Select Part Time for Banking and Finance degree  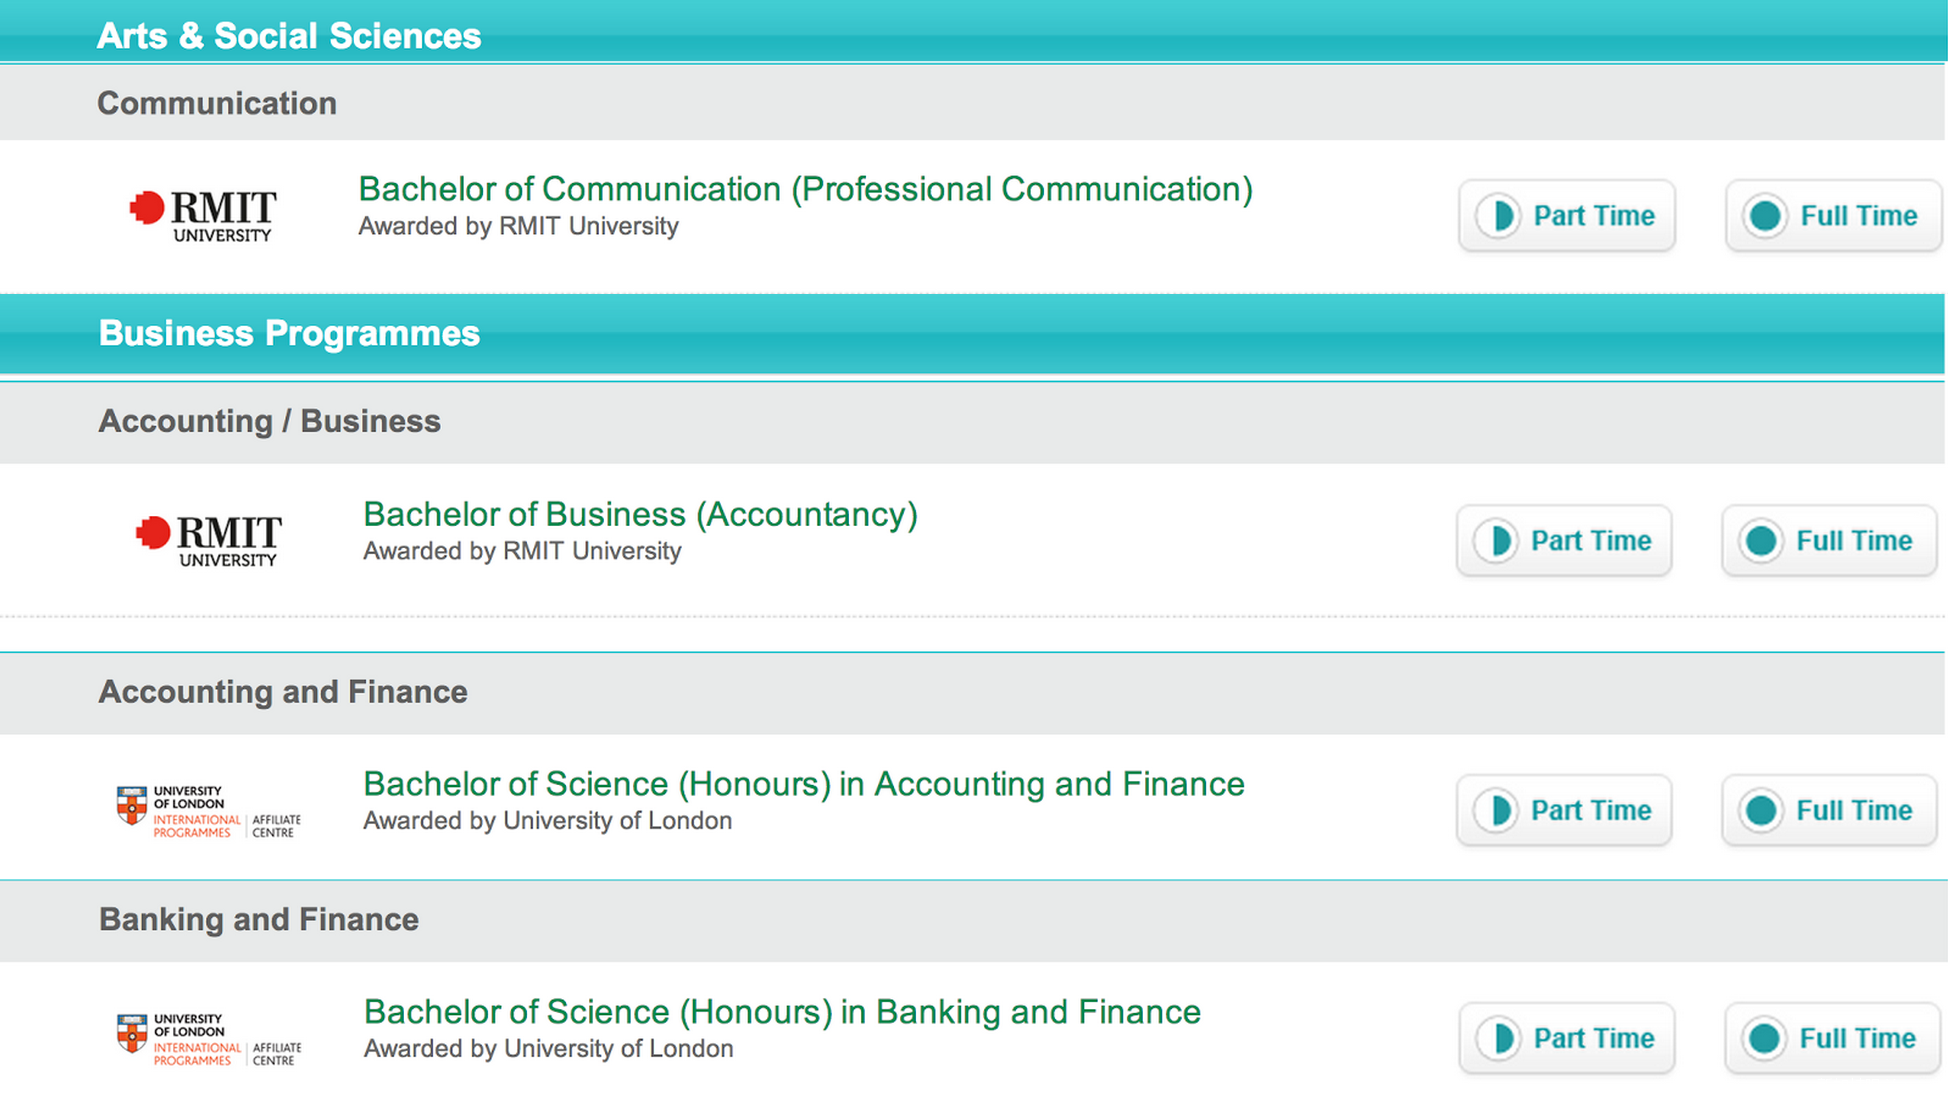(x=1566, y=1039)
